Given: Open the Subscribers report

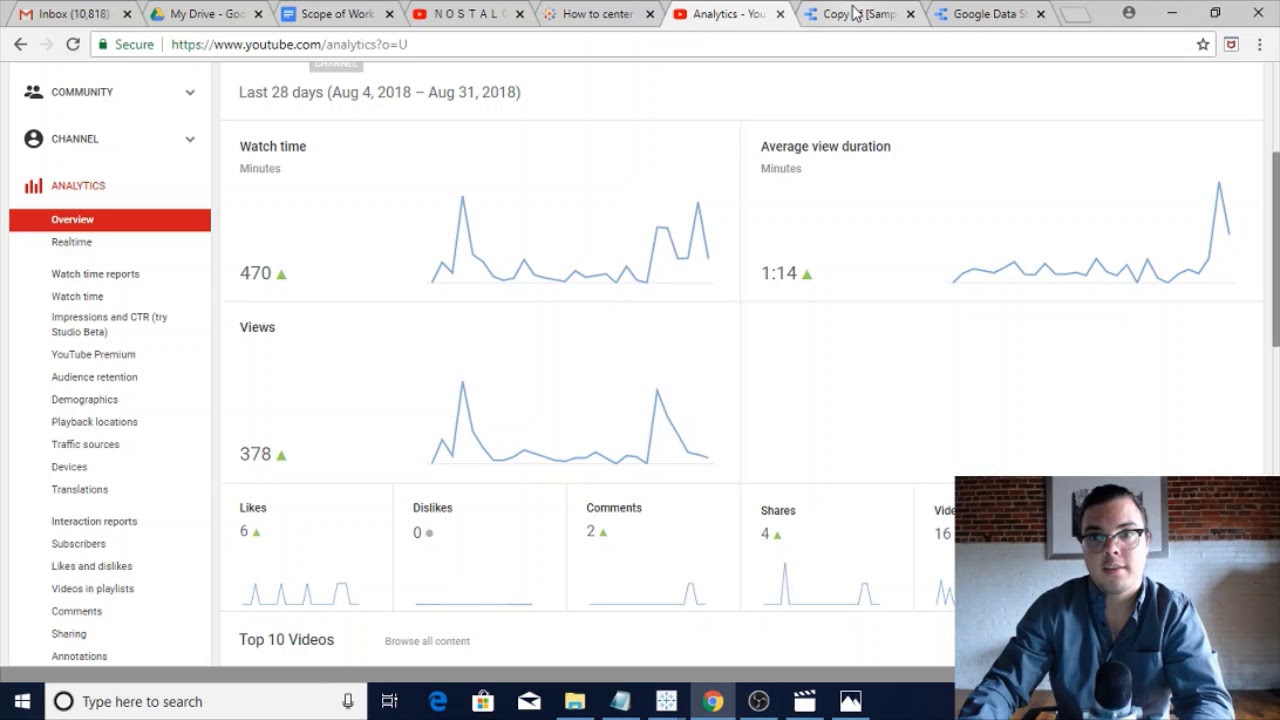Looking at the screenshot, I should point(78,544).
